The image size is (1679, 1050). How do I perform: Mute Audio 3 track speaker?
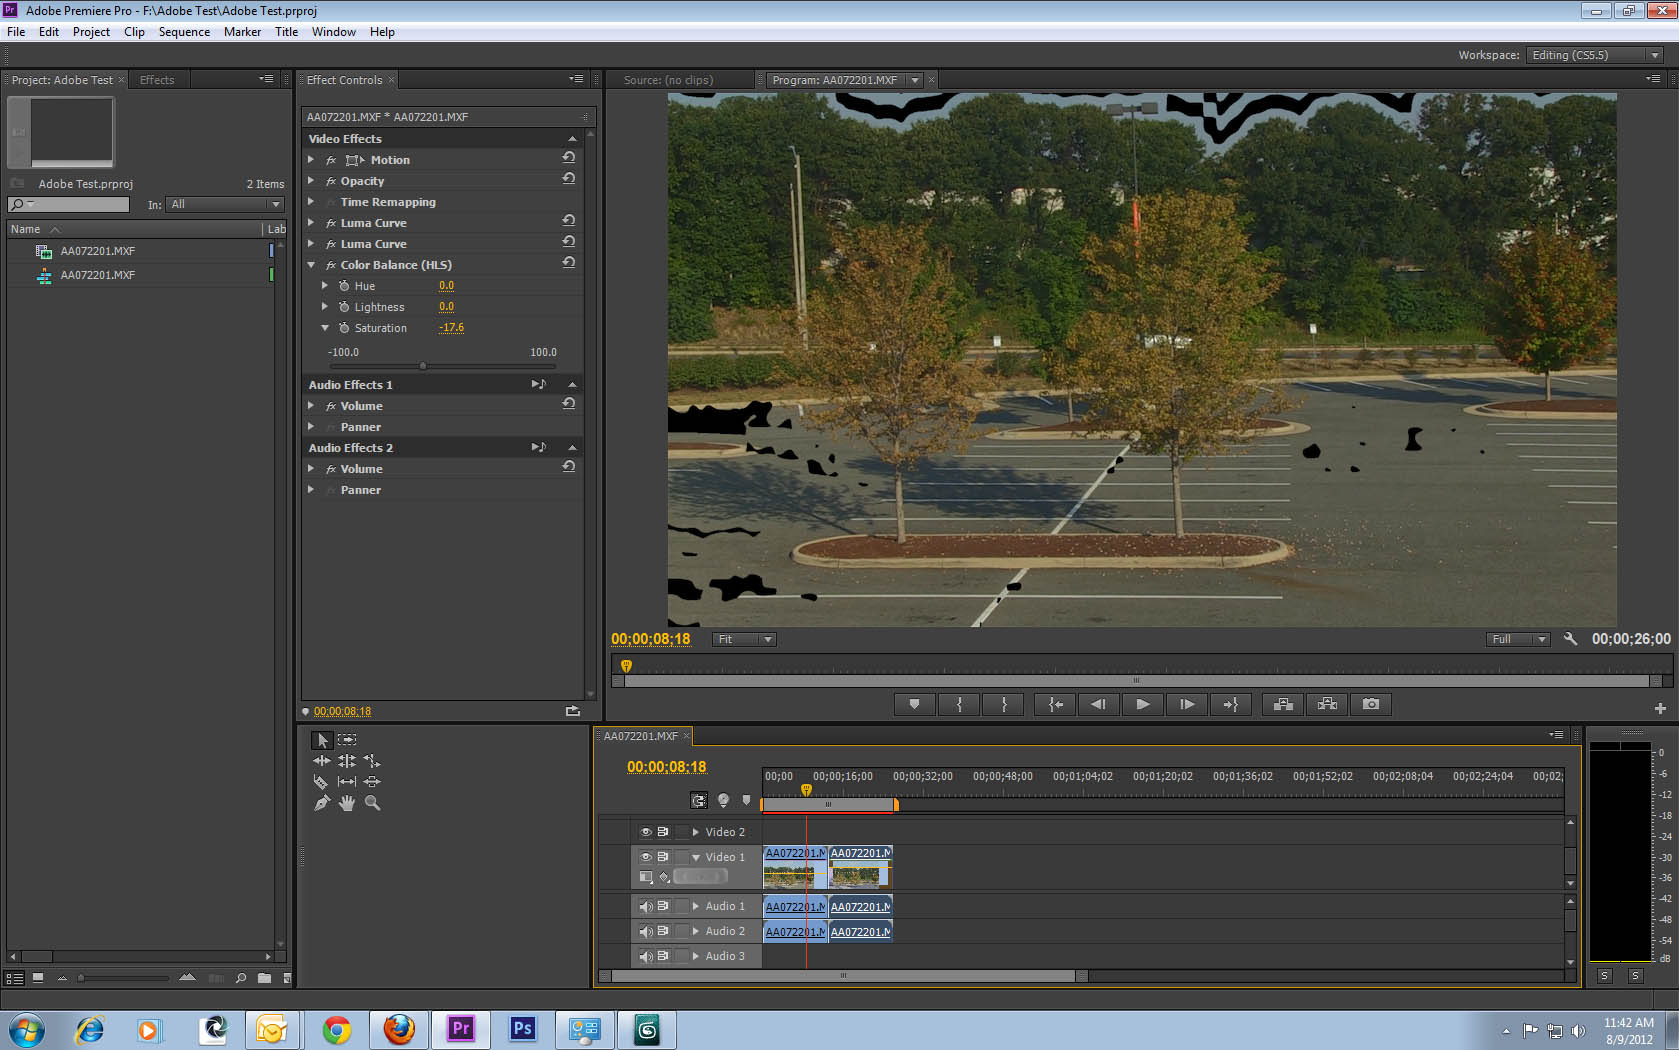pos(646,956)
